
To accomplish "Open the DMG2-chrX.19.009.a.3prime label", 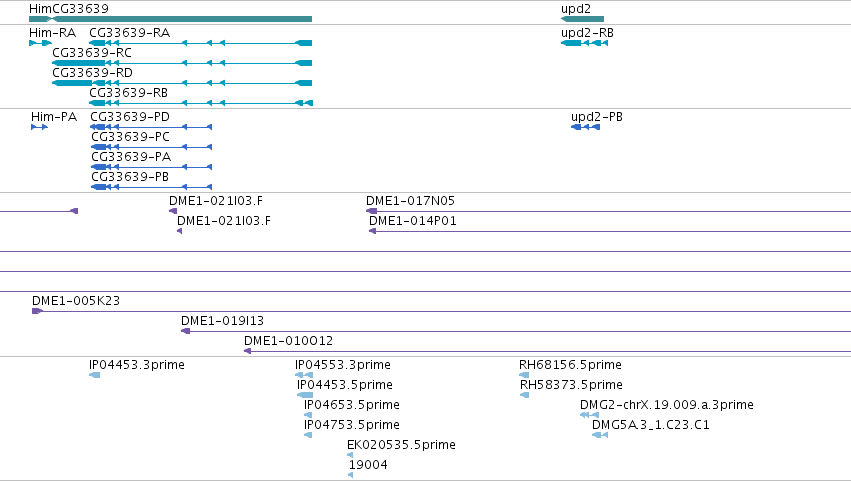I will tap(667, 405).
